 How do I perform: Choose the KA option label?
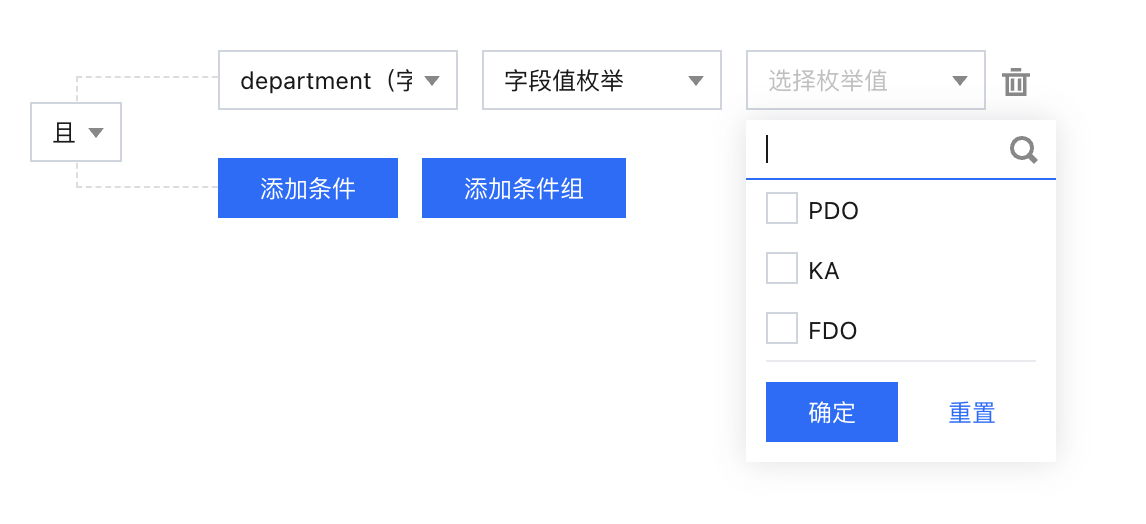[823, 270]
